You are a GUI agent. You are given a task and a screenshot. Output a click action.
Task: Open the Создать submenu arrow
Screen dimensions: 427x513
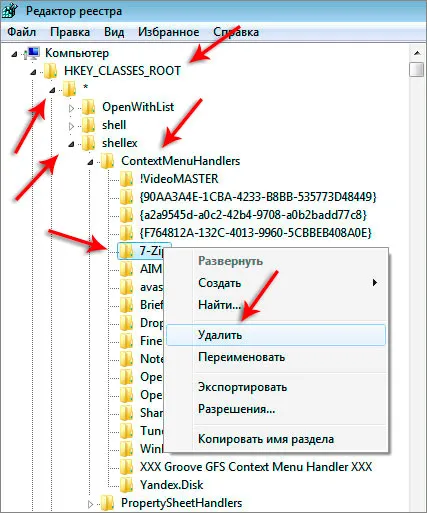[375, 283]
